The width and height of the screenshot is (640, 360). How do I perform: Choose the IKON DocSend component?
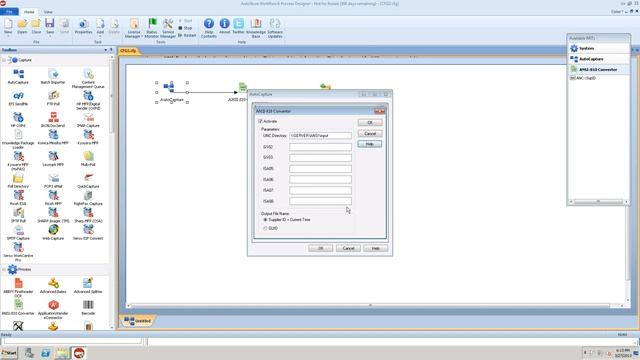tap(53, 120)
